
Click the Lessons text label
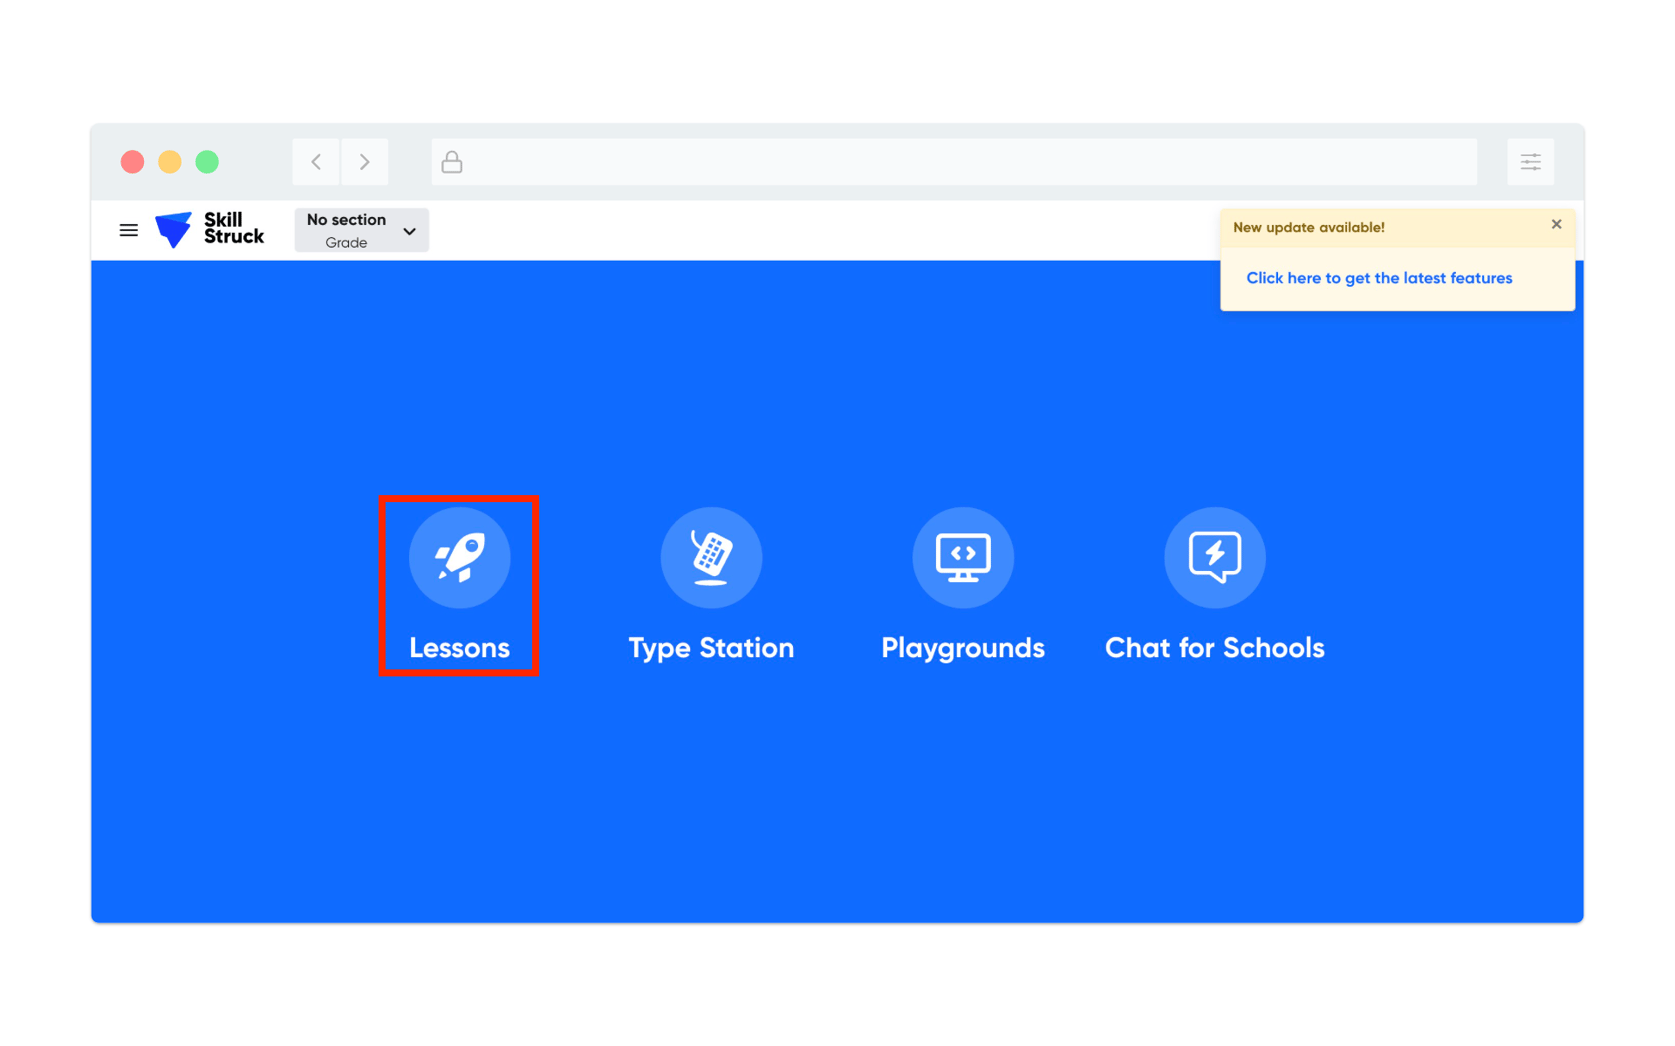(459, 648)
